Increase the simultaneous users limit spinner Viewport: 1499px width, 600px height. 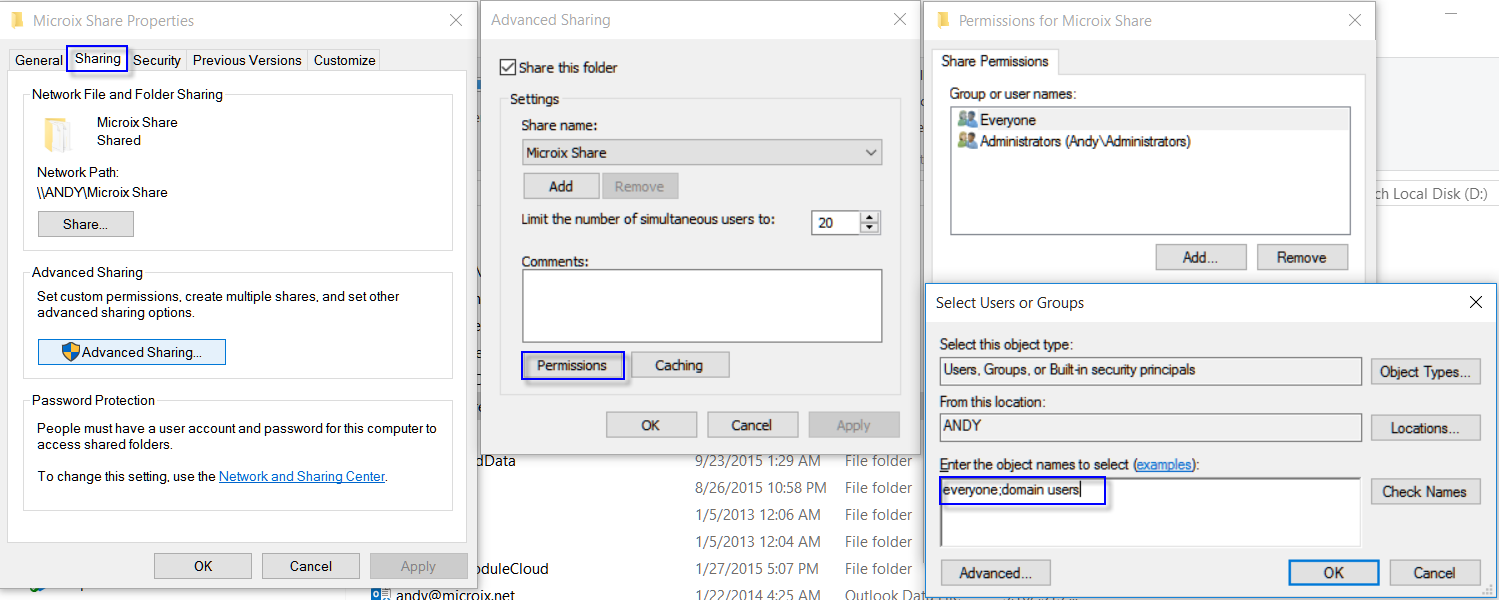pos(870,217)
